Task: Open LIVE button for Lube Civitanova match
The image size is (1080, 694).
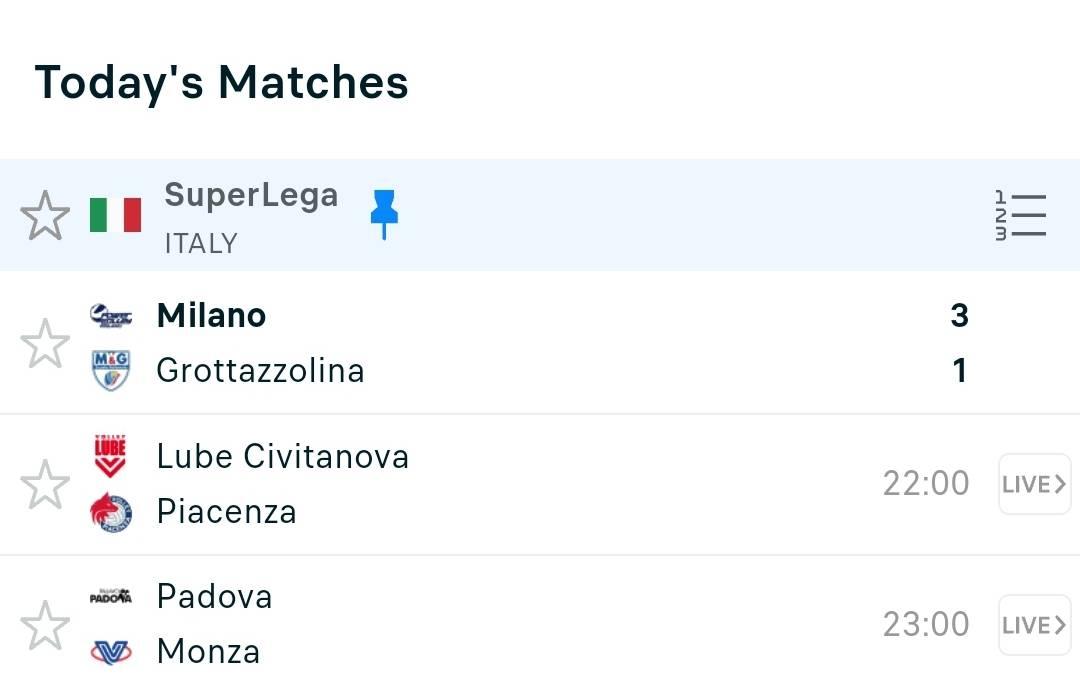Action: pyautogui.click(x=1035, y=484)
